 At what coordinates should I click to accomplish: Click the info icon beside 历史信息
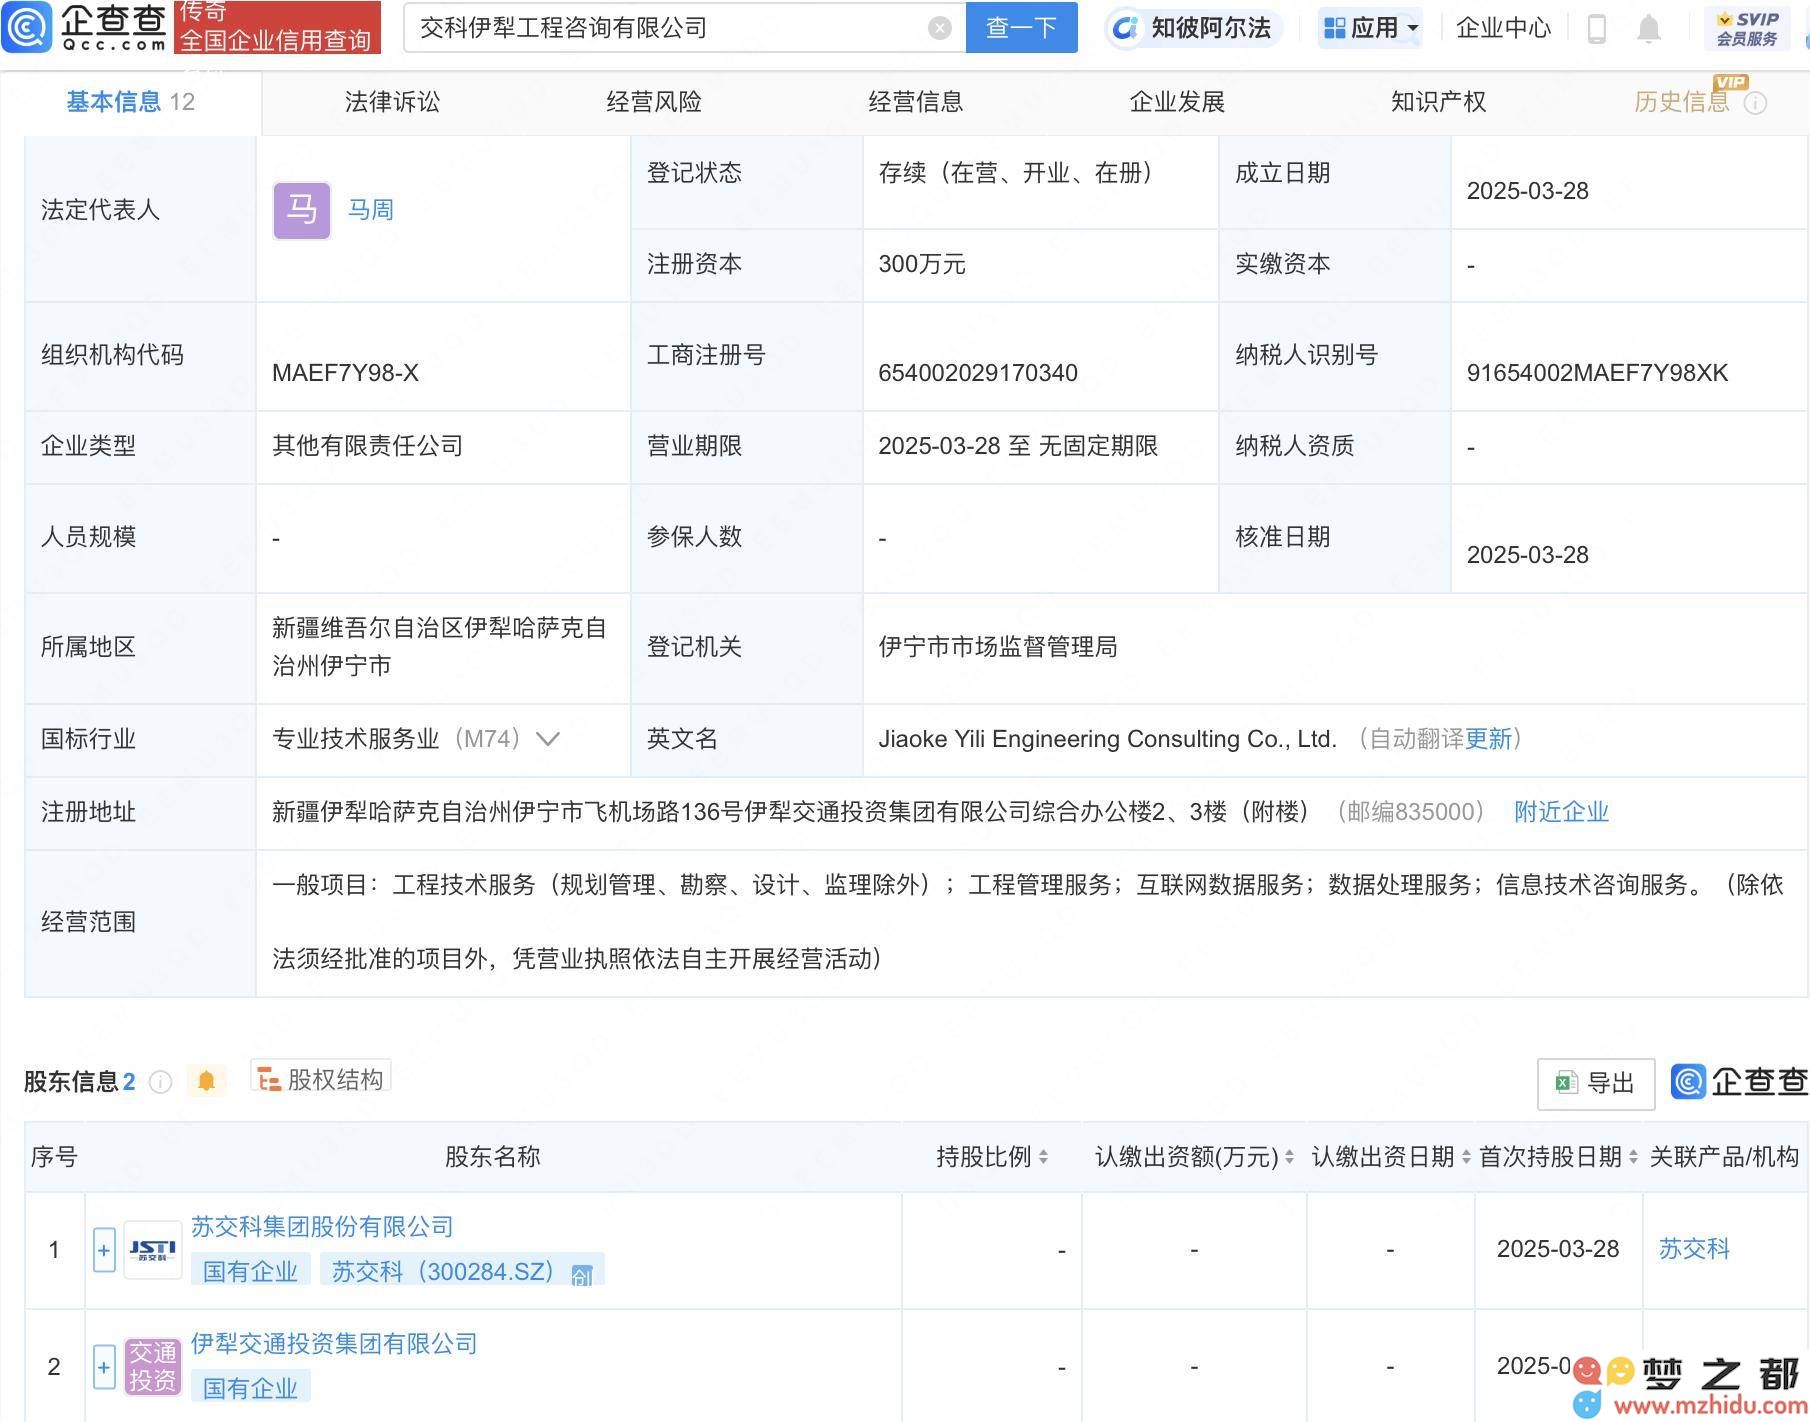(1755, 103)
